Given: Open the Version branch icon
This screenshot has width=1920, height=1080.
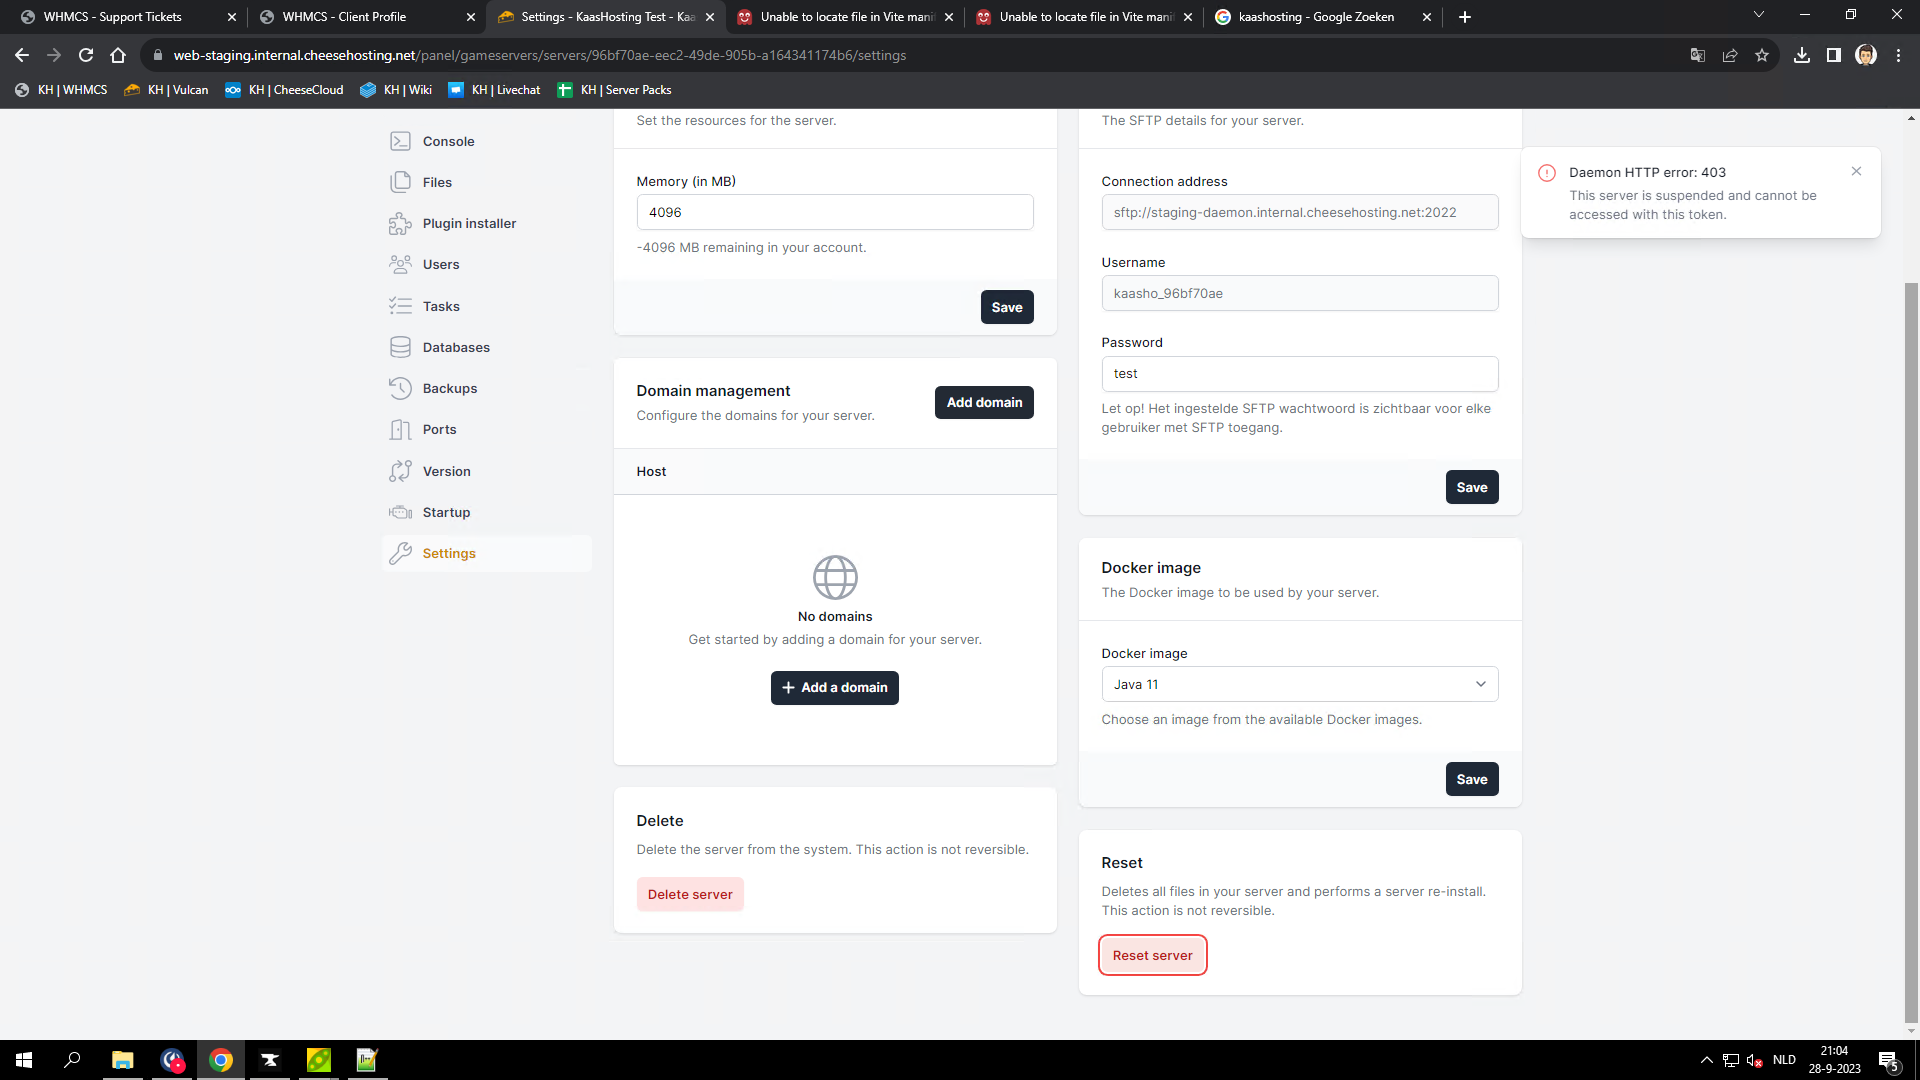Looking at the screenshot, I should point(400,471).
